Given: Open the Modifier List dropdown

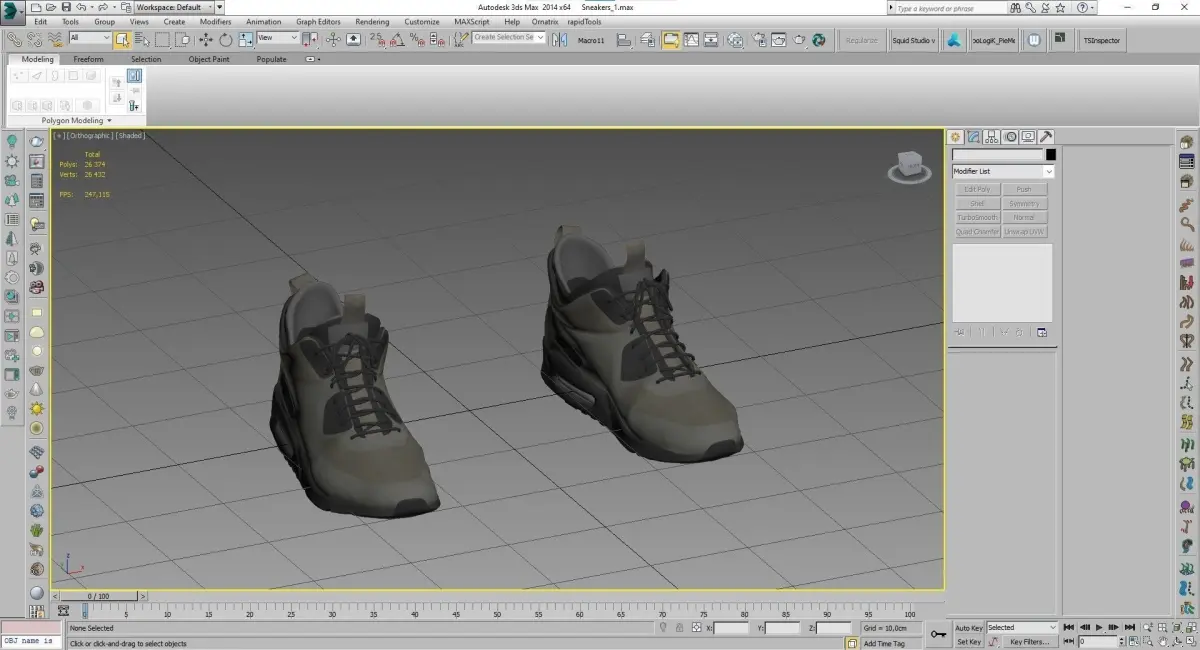Looking at the screenshot, I should [x=1002, y=172].
